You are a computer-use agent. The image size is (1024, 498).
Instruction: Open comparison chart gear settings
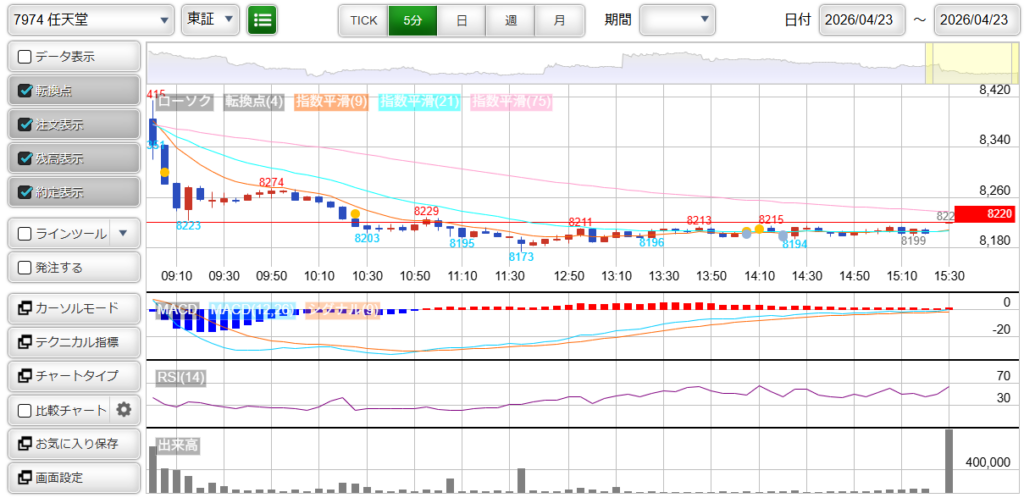tap(124, 409)
